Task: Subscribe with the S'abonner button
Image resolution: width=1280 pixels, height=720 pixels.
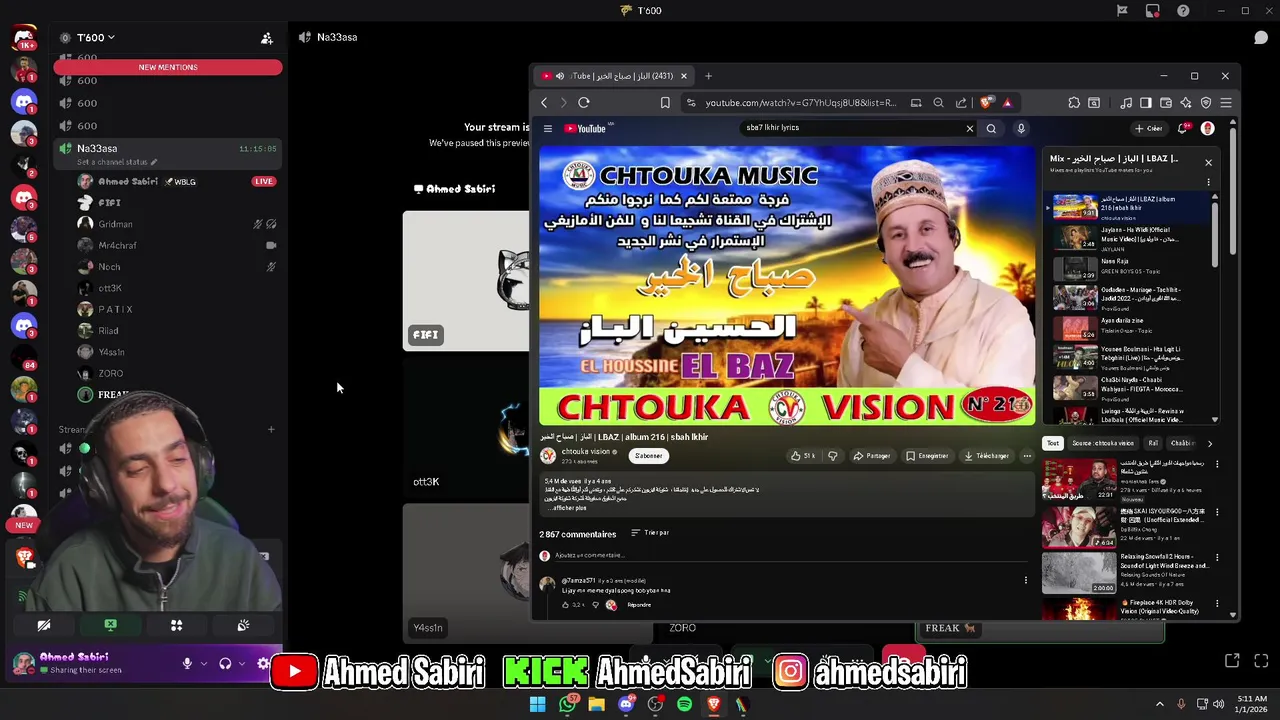Action: click(649, 456)
